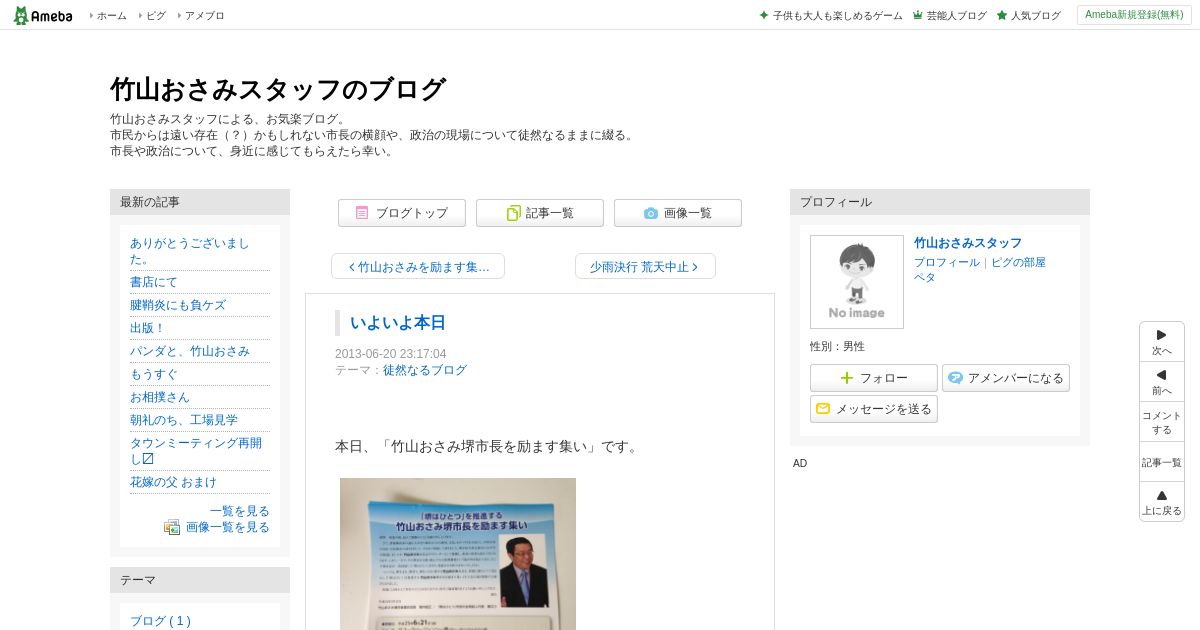Click the 画像一覧 button with camera icon
The height and width of the screenshot is (630, 1200).
tap(678, 213)
